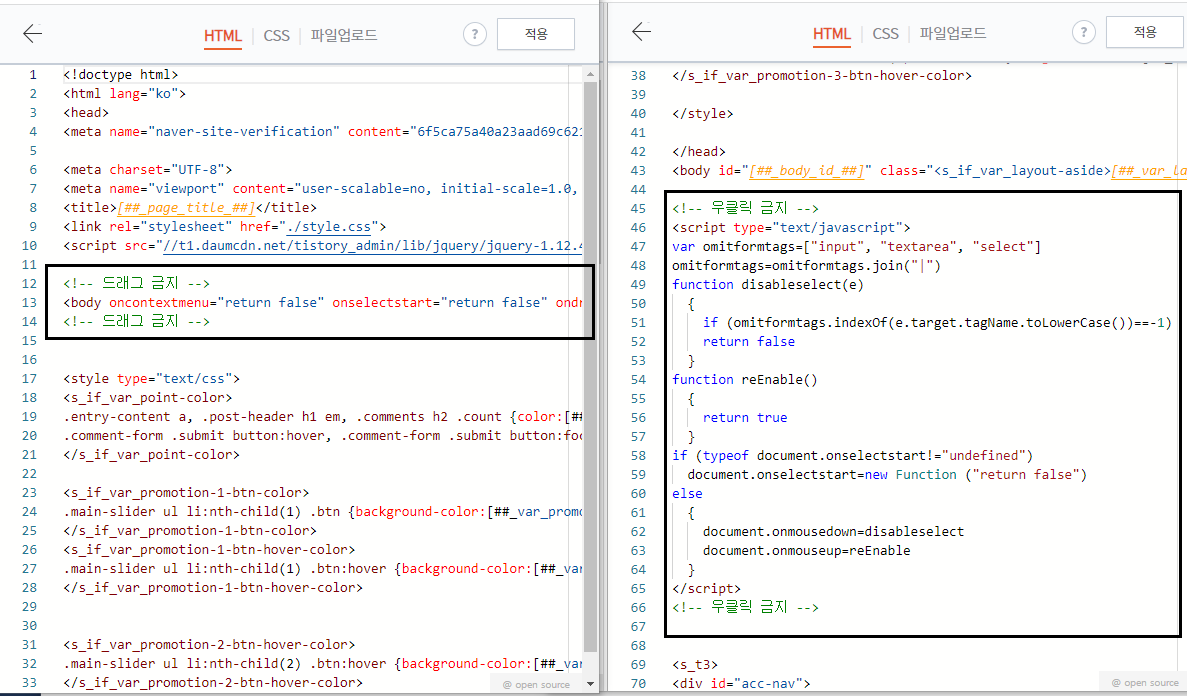Click <s_t3> on line 69
Screen dimensions: 1187x696
point(695,664)
